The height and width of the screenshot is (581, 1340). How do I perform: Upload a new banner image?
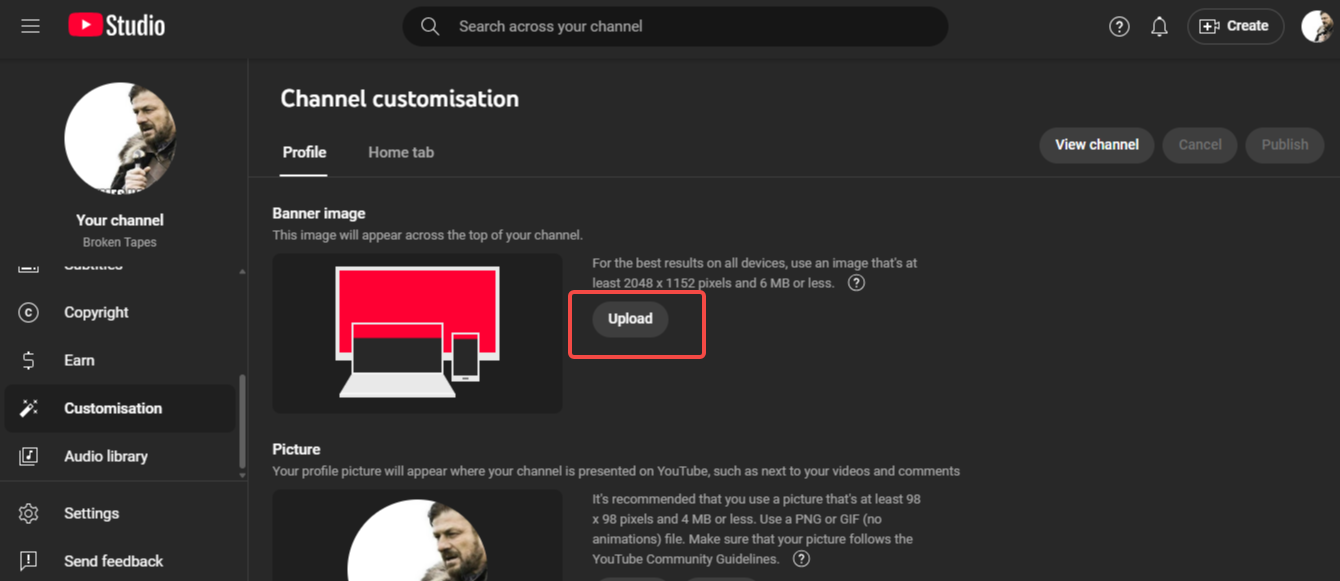pyautogui.click(x=630, y=319)
